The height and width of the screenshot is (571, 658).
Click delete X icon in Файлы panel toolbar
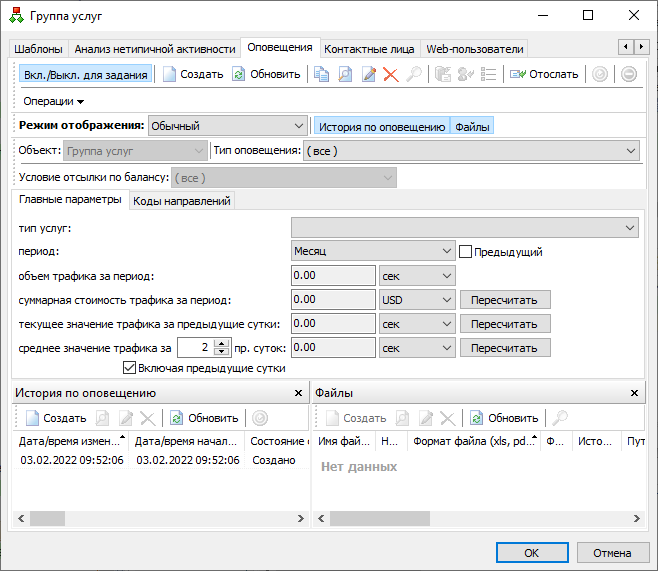click(x=448, y=418)
